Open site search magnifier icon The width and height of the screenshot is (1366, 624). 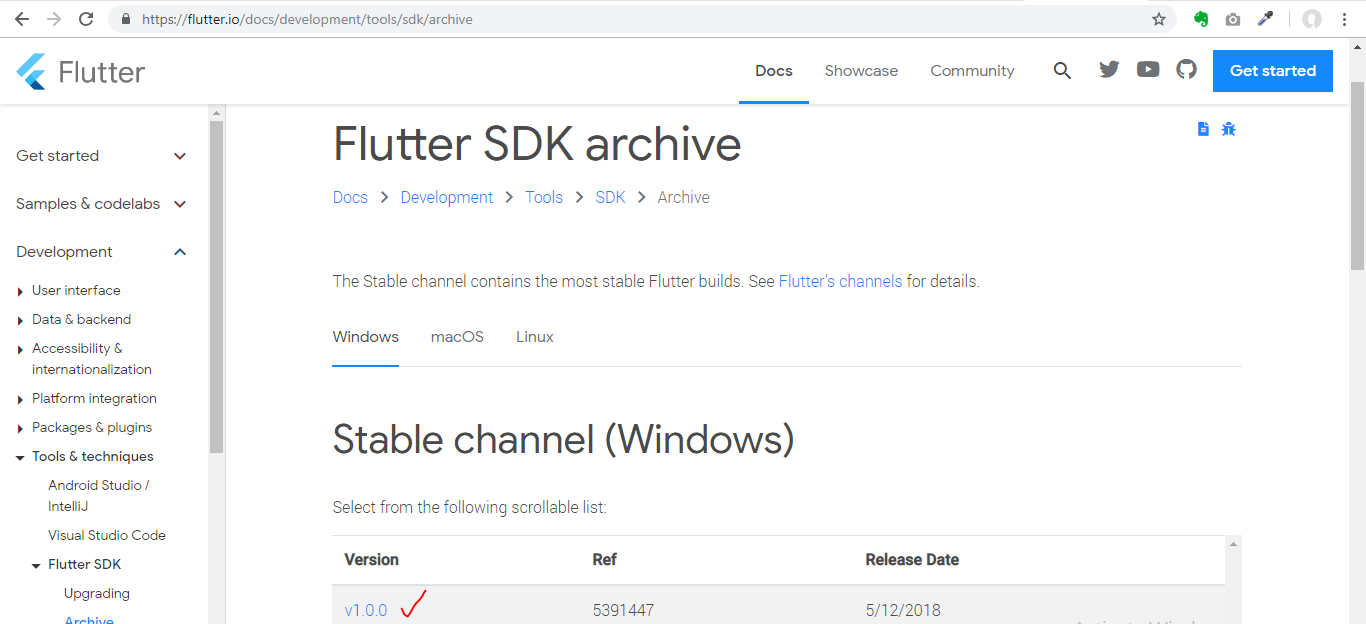click(1062, 71)
